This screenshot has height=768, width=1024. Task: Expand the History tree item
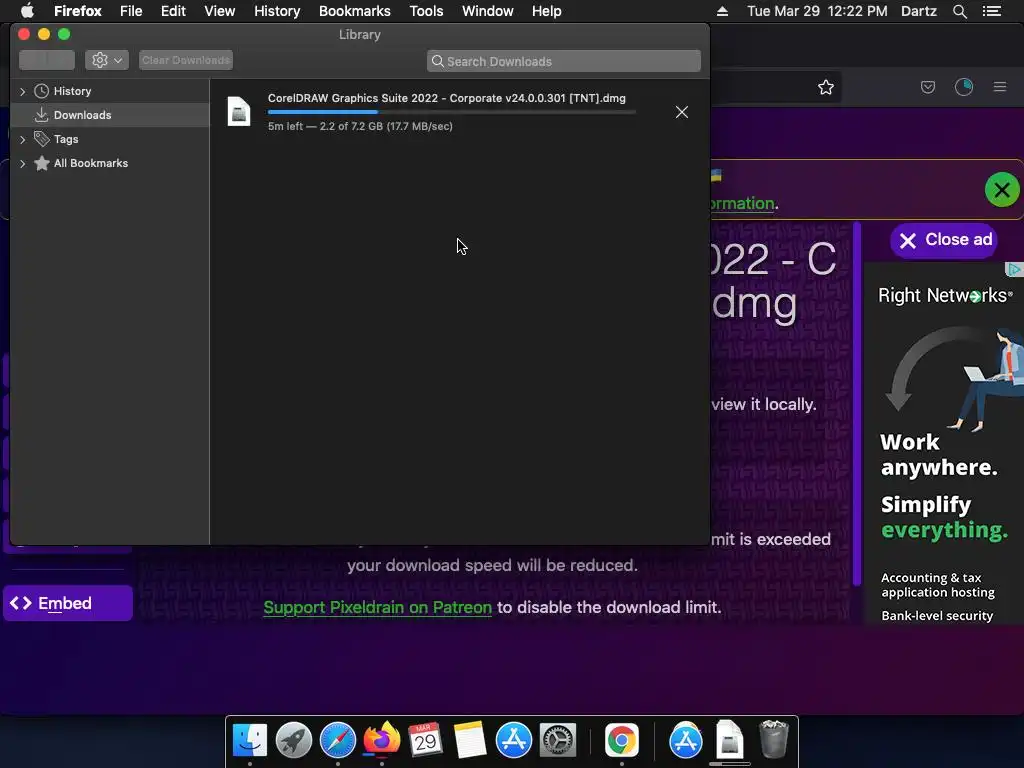(x=23, y=91)
